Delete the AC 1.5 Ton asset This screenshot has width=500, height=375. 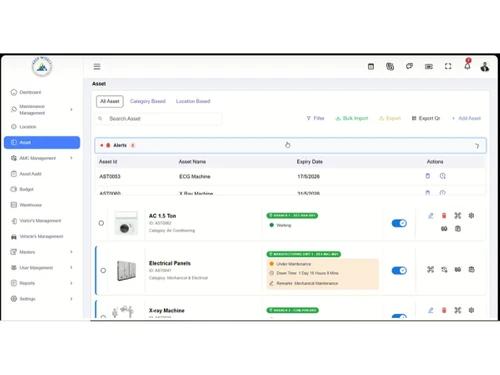pos(444,216)
